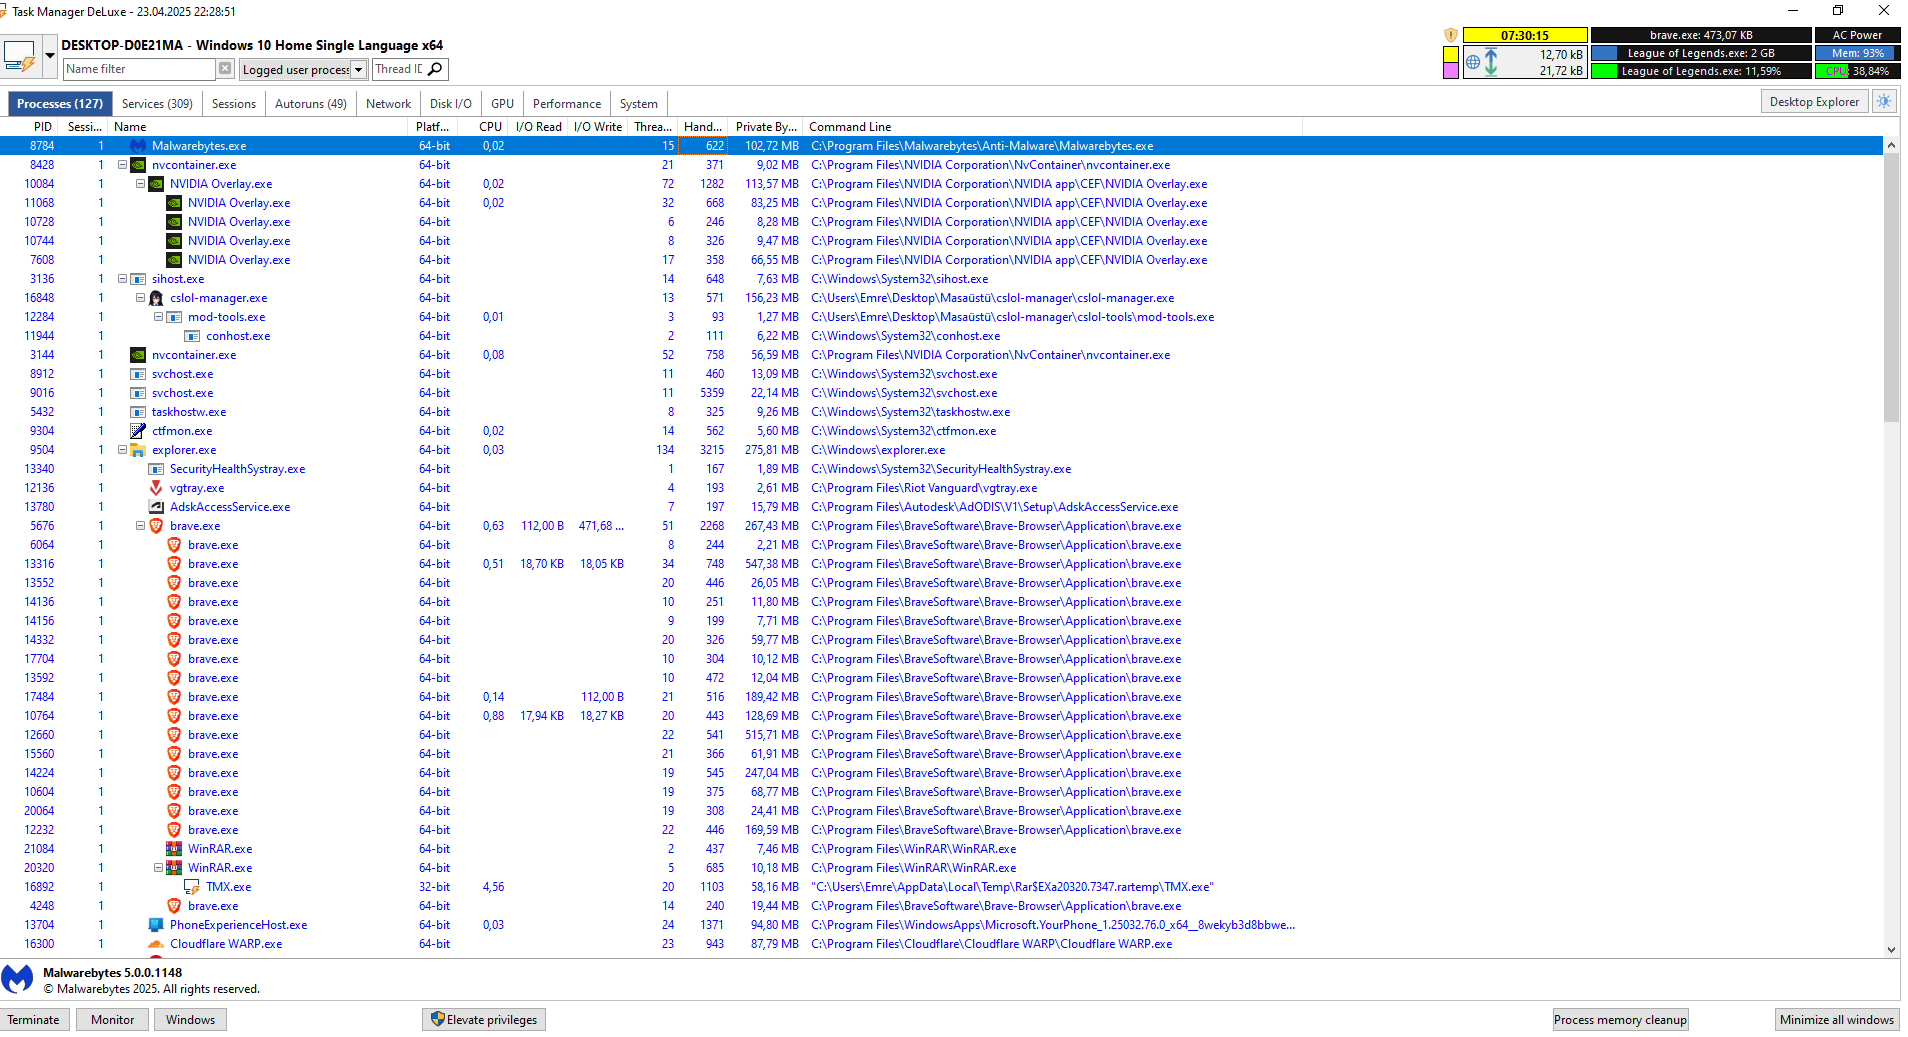Click the ctfmon.exe pen icon
This screenshot has height=1037, width=1908.
click(138, 431)
